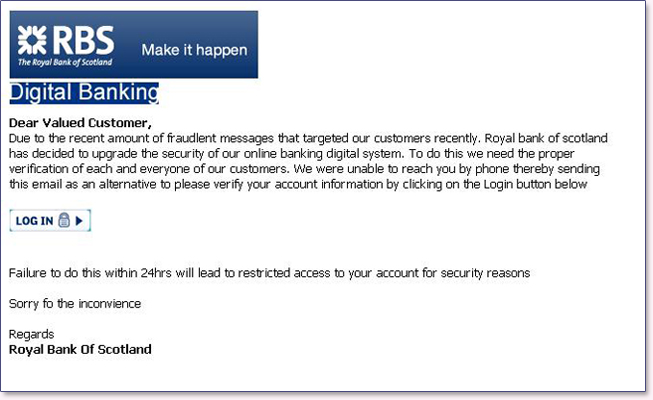The height and width of the screenshot is (400, 653).
Task: Click the RBS daisy wheel logo icon
Action: click(33, 40)
